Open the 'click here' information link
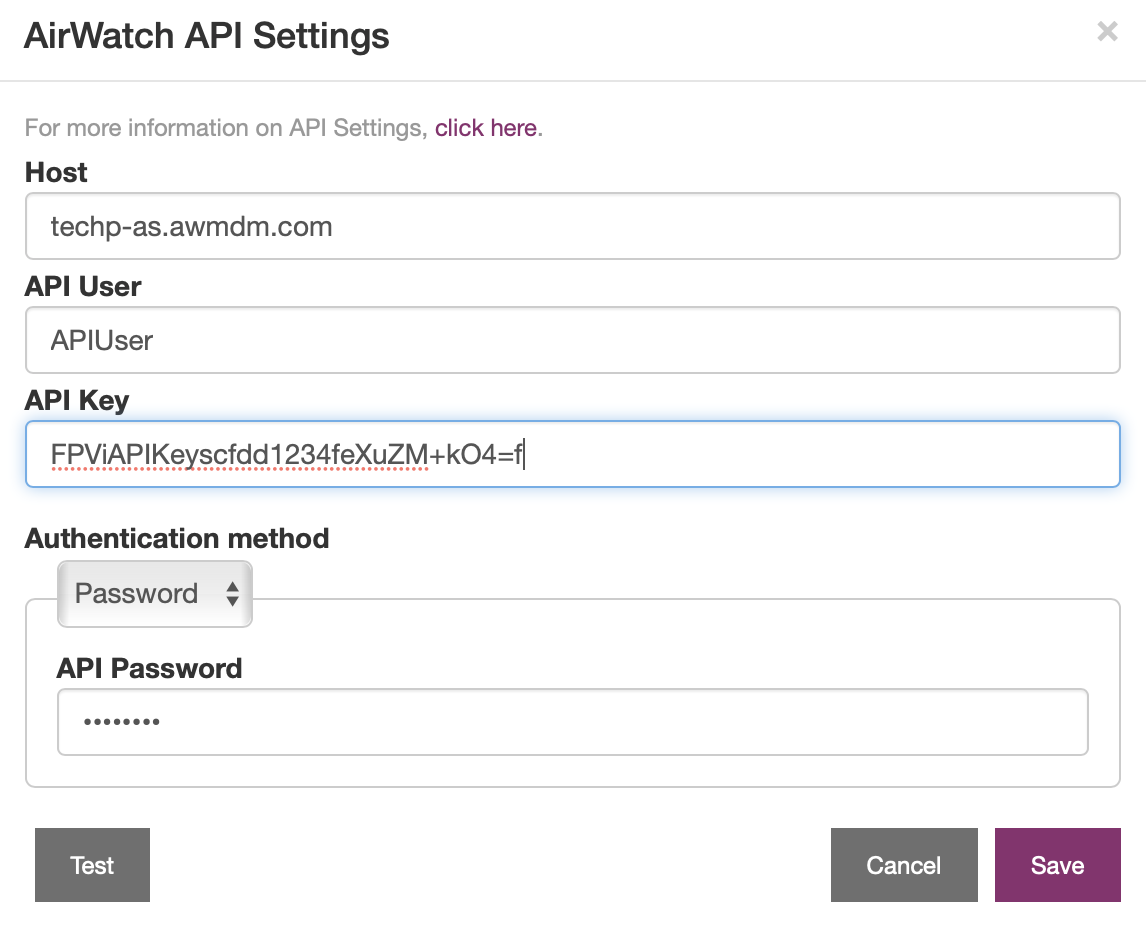 [x=486, y=128]
